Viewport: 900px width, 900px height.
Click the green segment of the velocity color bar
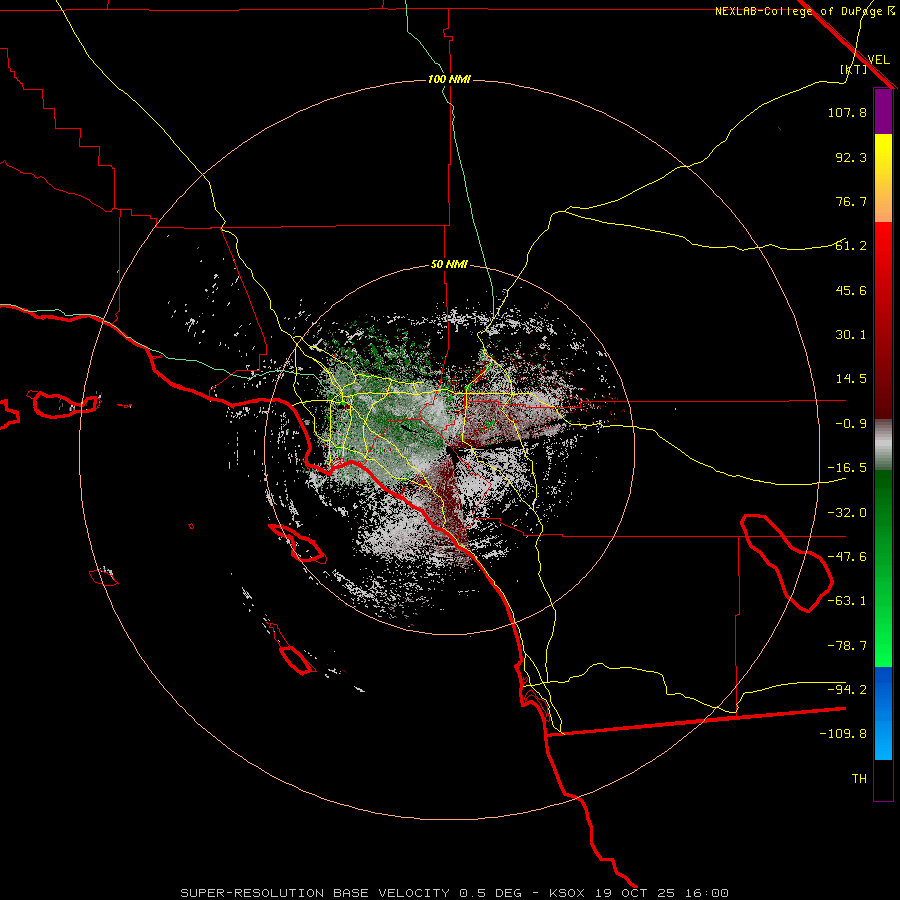pyautogui.click(x=883, y=568)
